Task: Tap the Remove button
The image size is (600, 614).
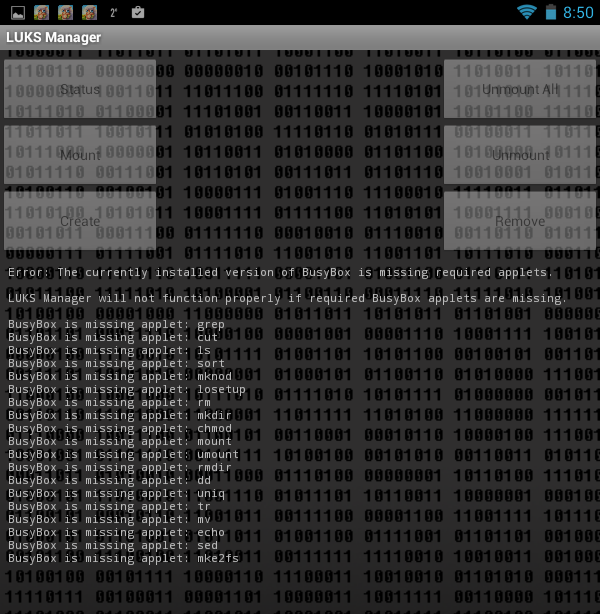Action: point(520,221)
